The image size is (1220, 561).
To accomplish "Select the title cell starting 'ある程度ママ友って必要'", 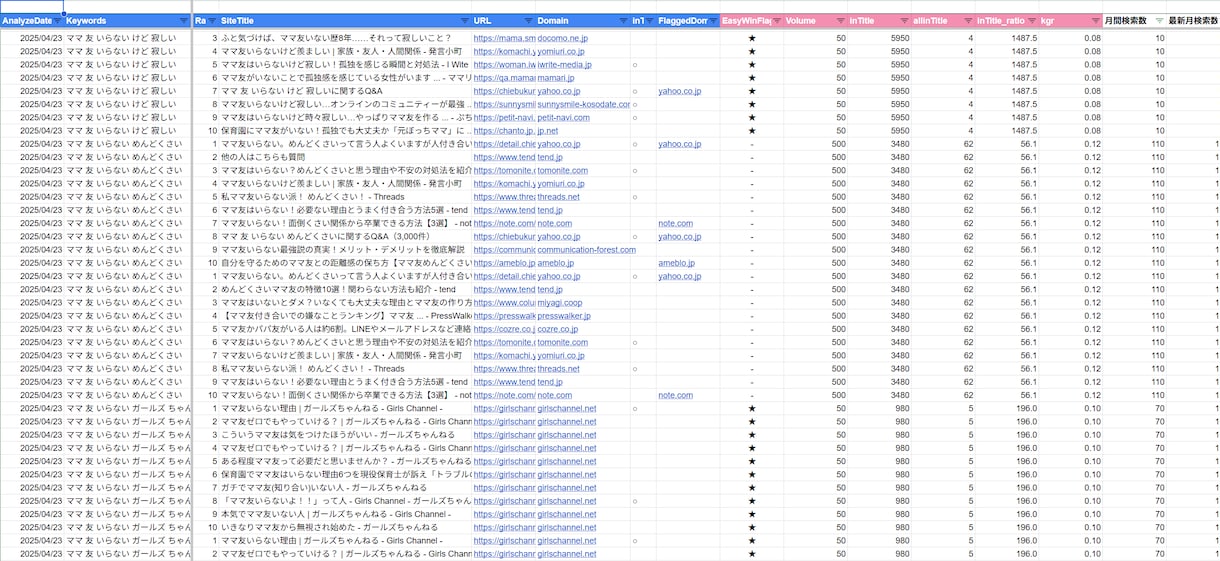I will [x=345, y=461].
